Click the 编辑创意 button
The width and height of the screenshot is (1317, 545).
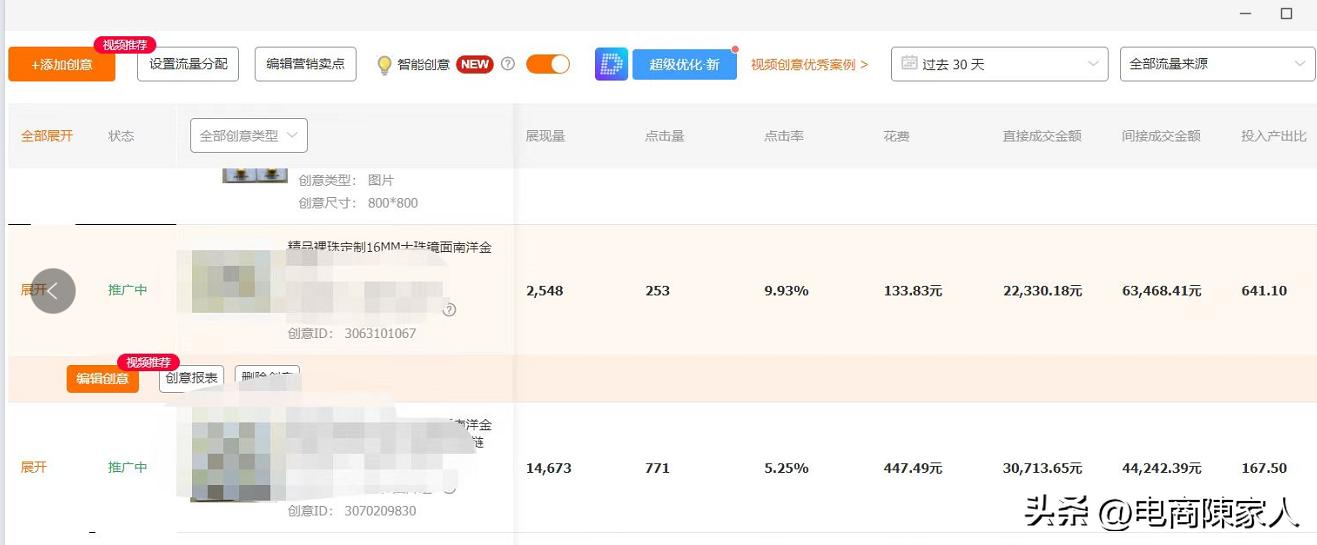point(103,378)
